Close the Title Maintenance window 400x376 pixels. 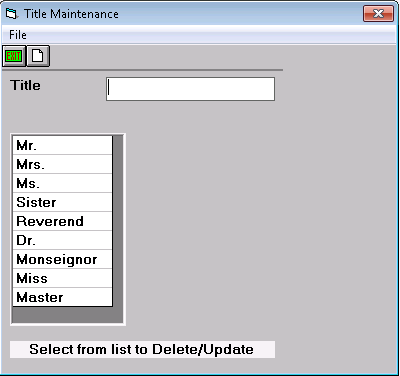378,14
